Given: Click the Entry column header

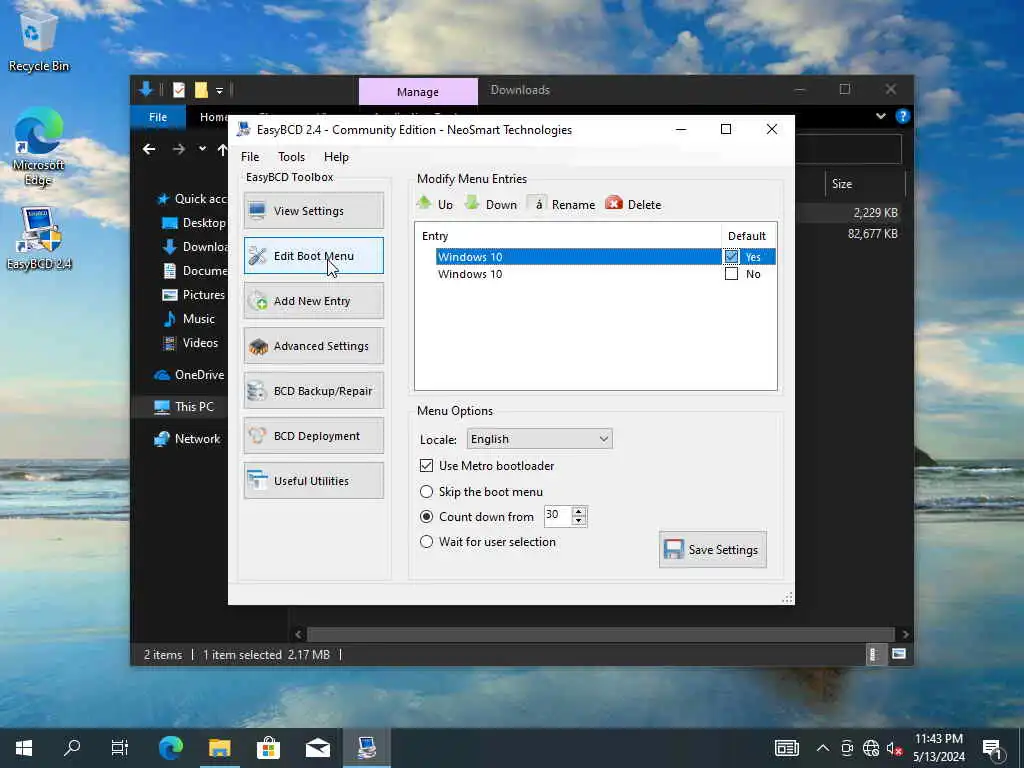Looking at the screenshot, I should tap(568, 236).
